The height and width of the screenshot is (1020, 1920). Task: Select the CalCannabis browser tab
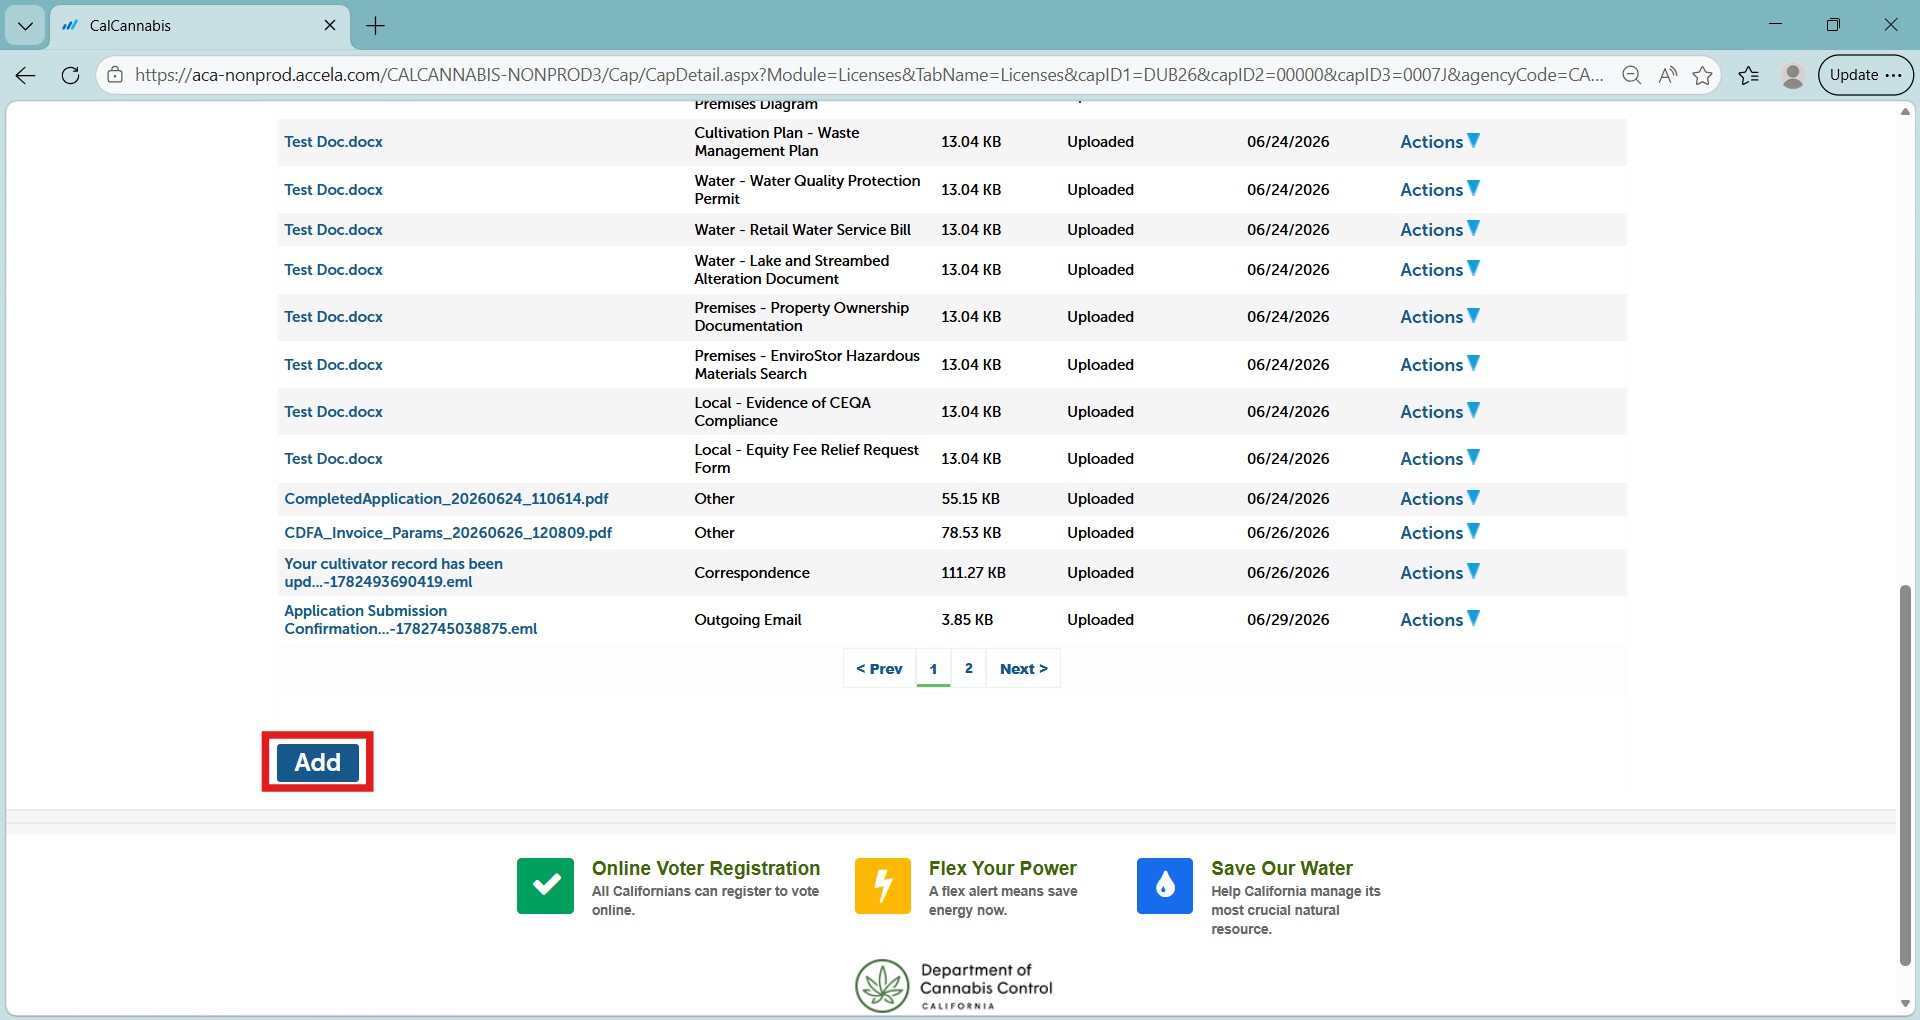coord(199,26)
